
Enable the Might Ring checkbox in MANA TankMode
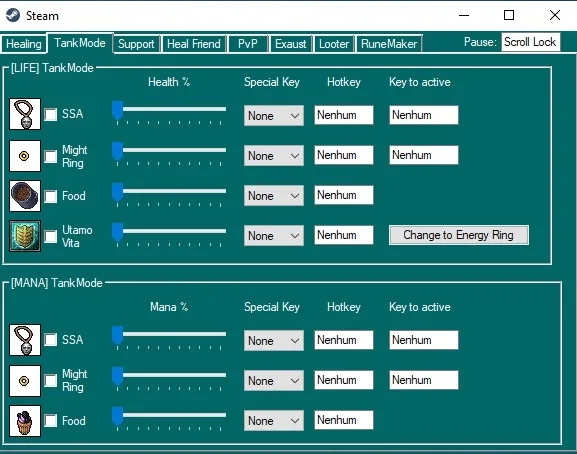51,380
